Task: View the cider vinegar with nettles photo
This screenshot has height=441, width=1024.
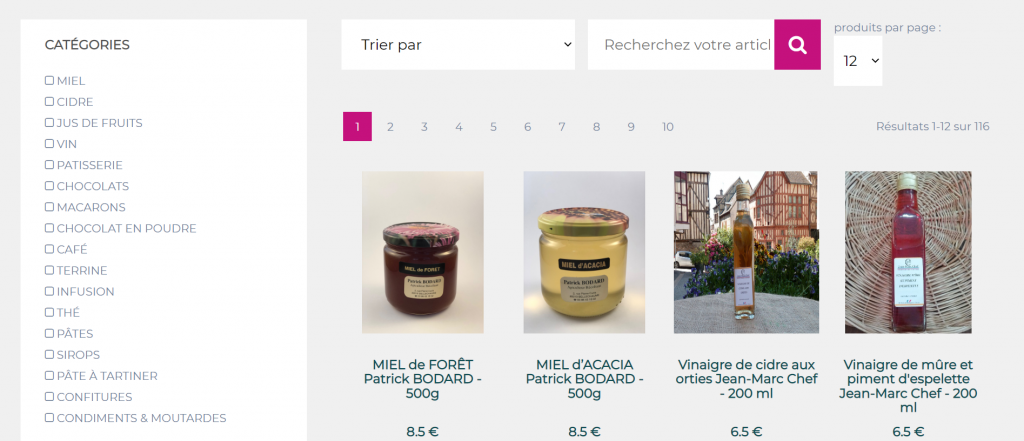Action: coord(746,252)
